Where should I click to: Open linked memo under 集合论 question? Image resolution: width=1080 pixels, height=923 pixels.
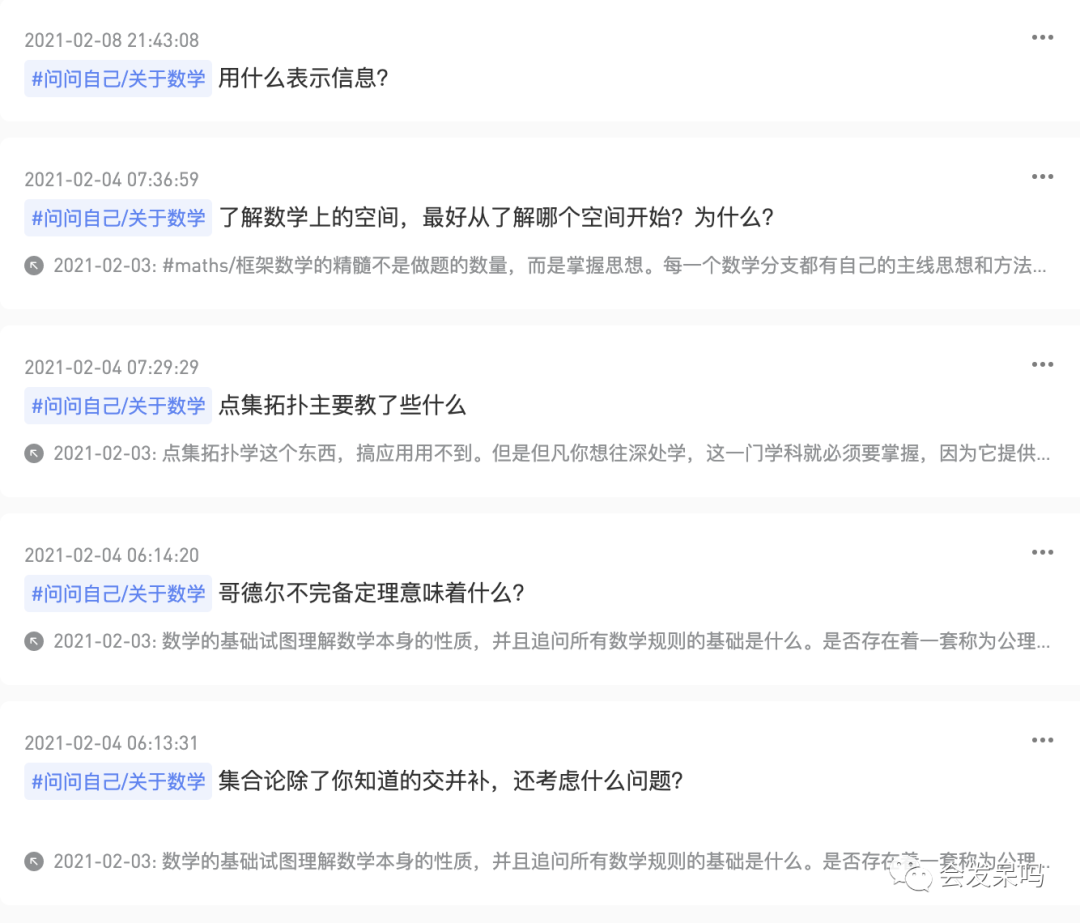click(x=552, y=861)
